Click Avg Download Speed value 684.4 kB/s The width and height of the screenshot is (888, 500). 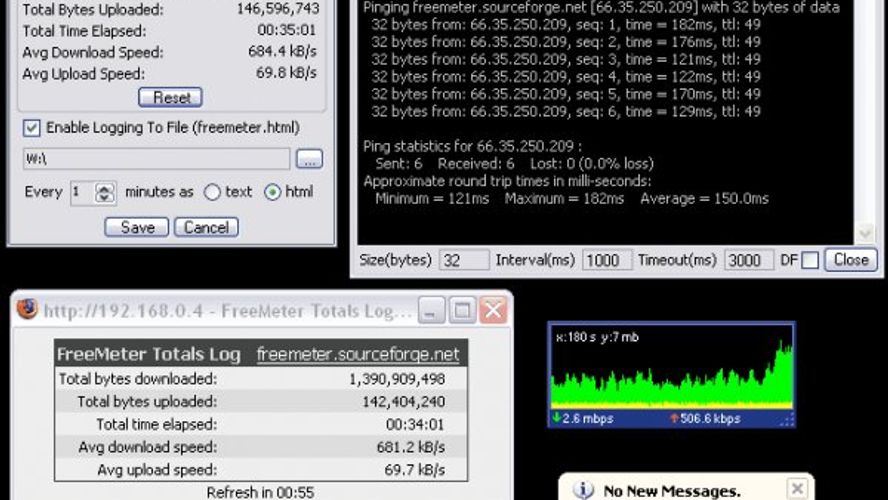282,52
